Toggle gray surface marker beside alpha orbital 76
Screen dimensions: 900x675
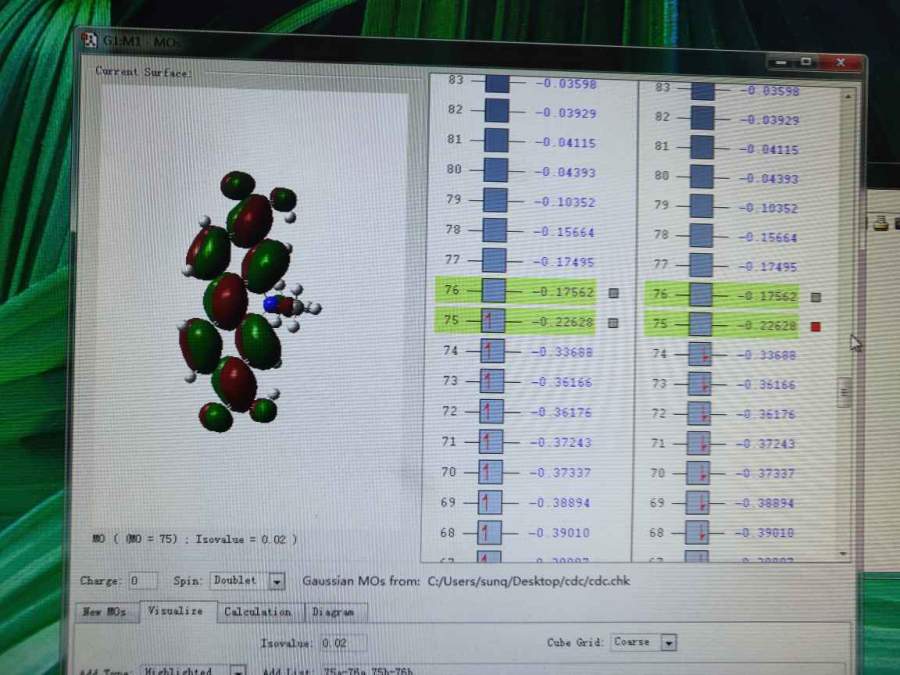pyautogui.click(x=613, y=294)
